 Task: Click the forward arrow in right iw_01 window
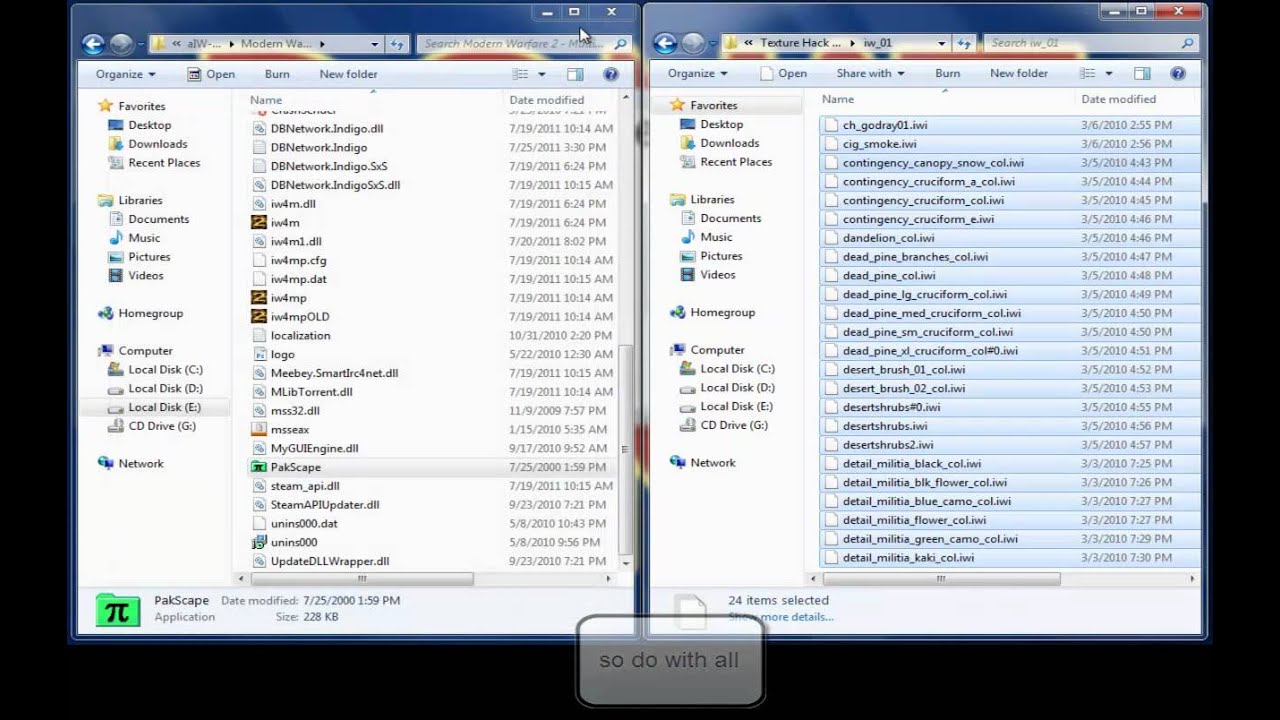tap(693, 43)
